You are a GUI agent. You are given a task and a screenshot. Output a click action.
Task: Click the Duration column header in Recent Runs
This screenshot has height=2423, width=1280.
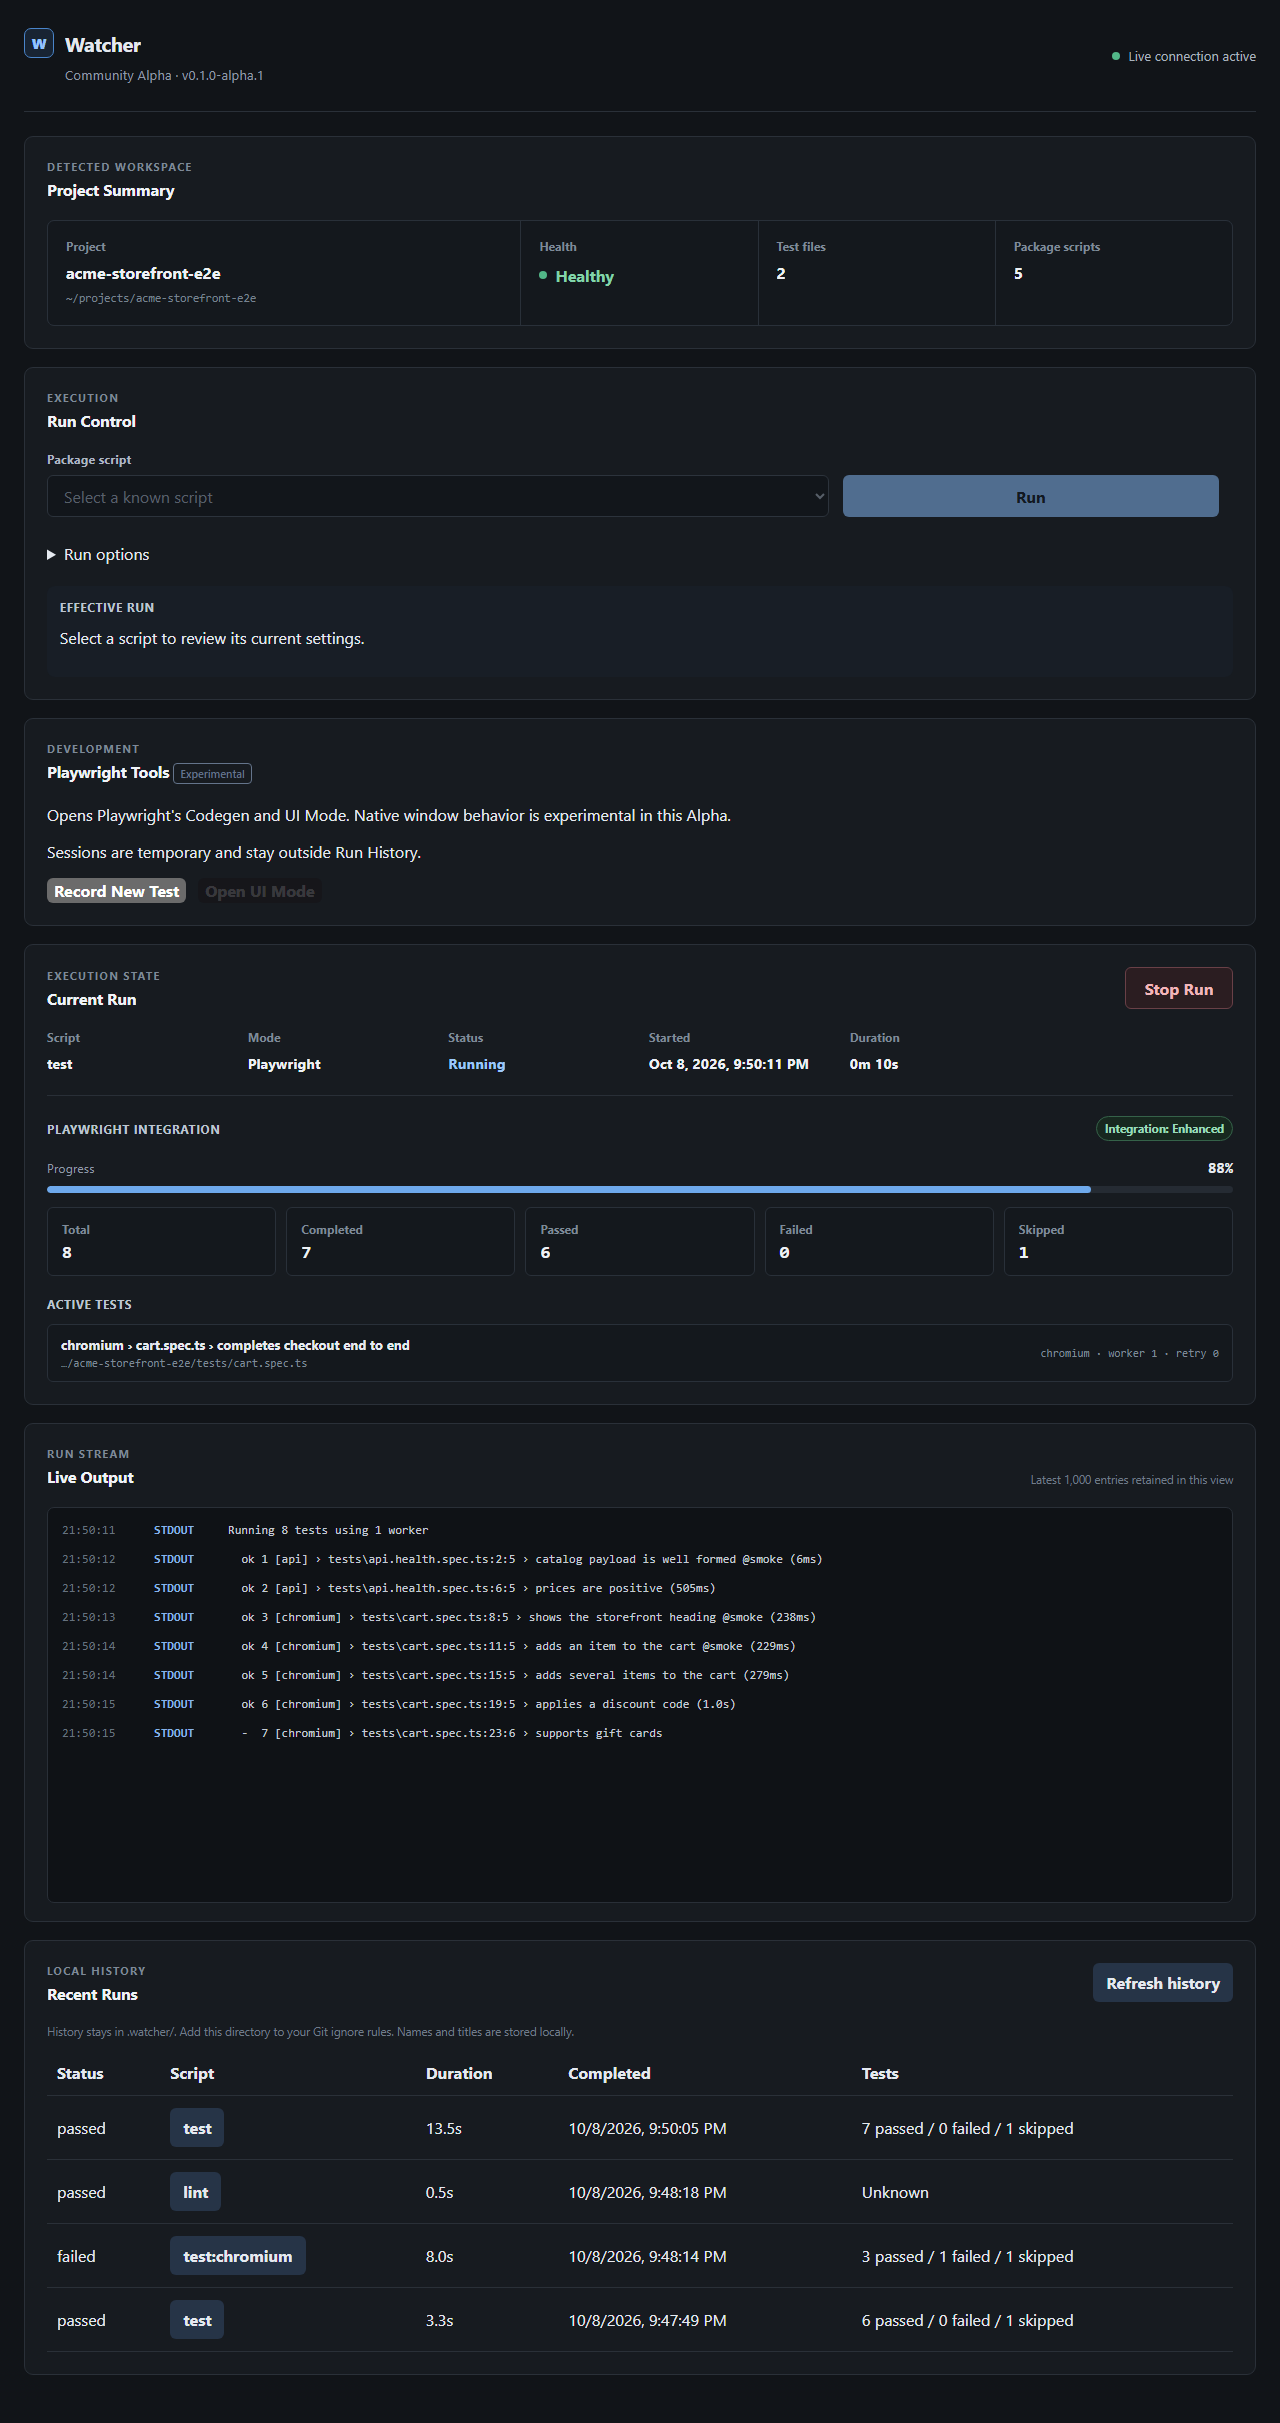click(x=459, y=2074)
